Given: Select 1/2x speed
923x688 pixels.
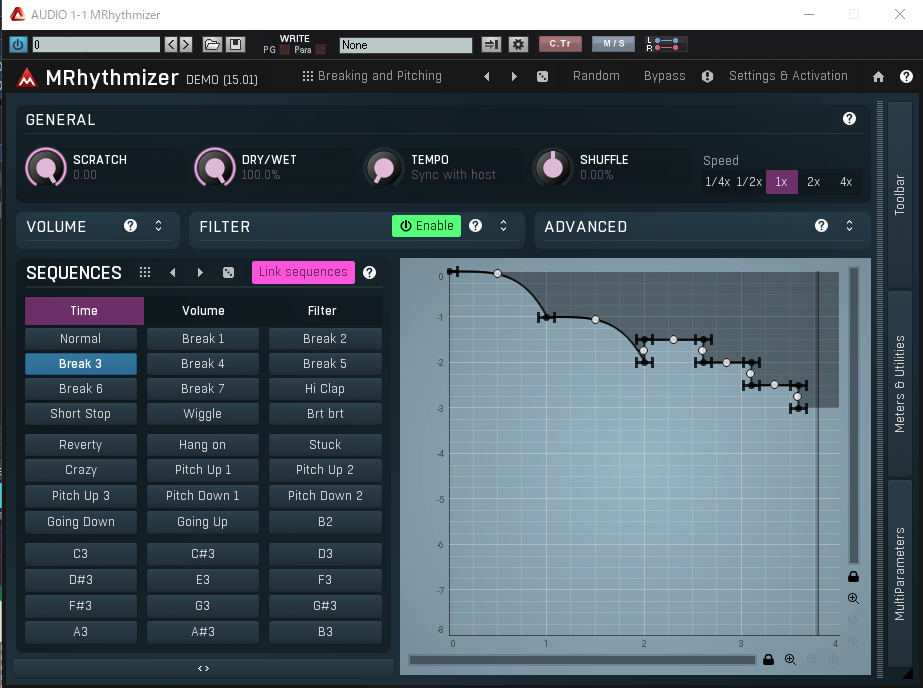Looking at the screenshot, I should pos(749,182).
